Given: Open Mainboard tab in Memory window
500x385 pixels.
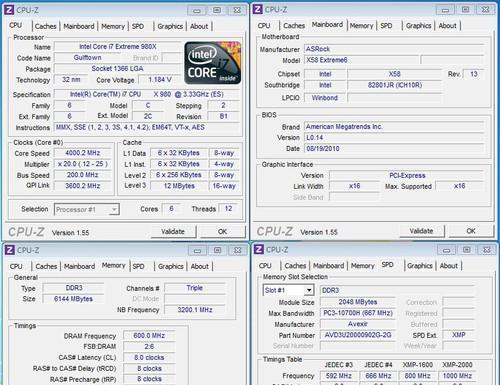Looking at the screenshot, I should pyautogui.click(x=79, y=266).
